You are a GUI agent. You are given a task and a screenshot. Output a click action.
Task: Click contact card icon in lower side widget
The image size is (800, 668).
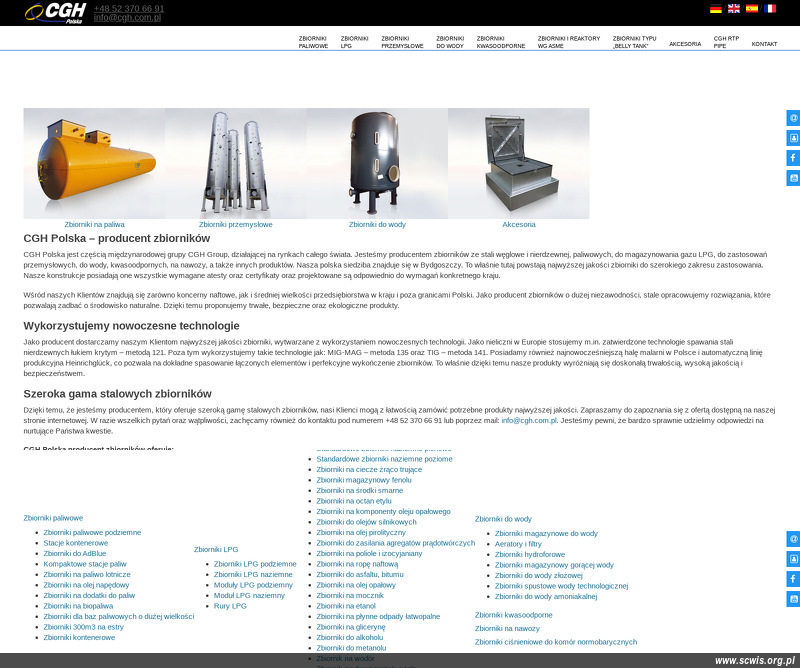click(x=793, y=559)
